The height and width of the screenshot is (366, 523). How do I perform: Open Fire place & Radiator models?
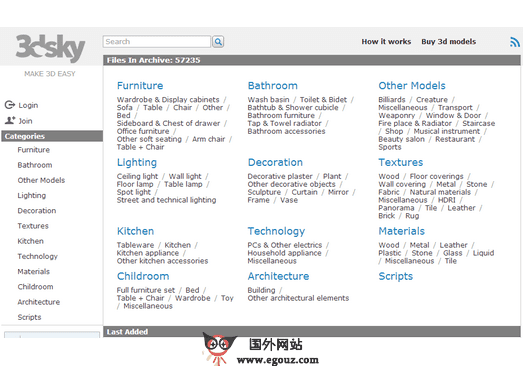pyautogui.click(x=415, y=123)
